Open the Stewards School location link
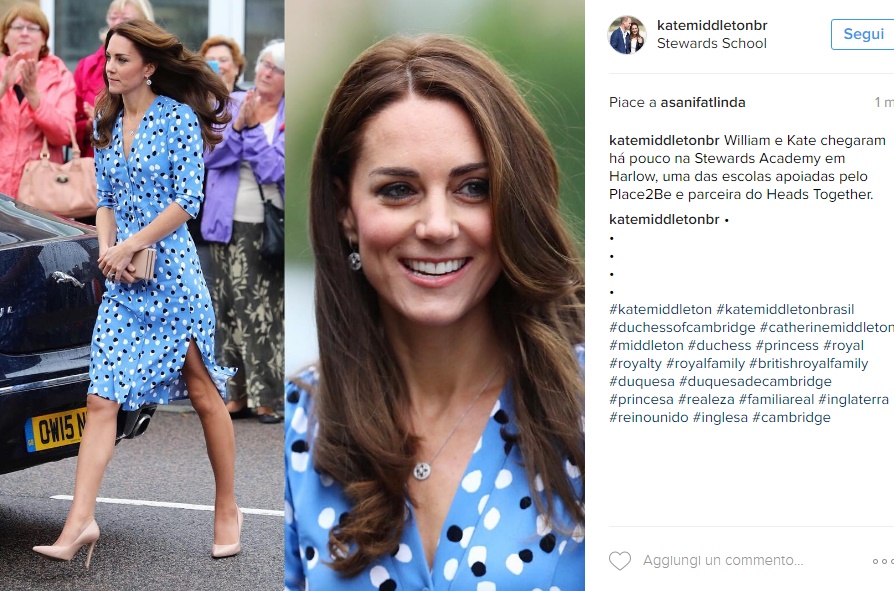 [x=712, y=43]
